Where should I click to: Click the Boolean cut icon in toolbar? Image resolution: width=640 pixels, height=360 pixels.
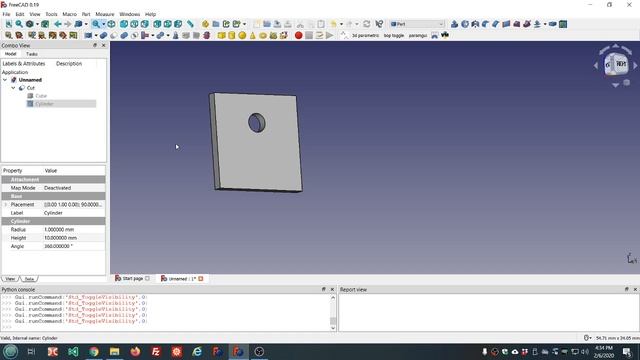point(113,36)
